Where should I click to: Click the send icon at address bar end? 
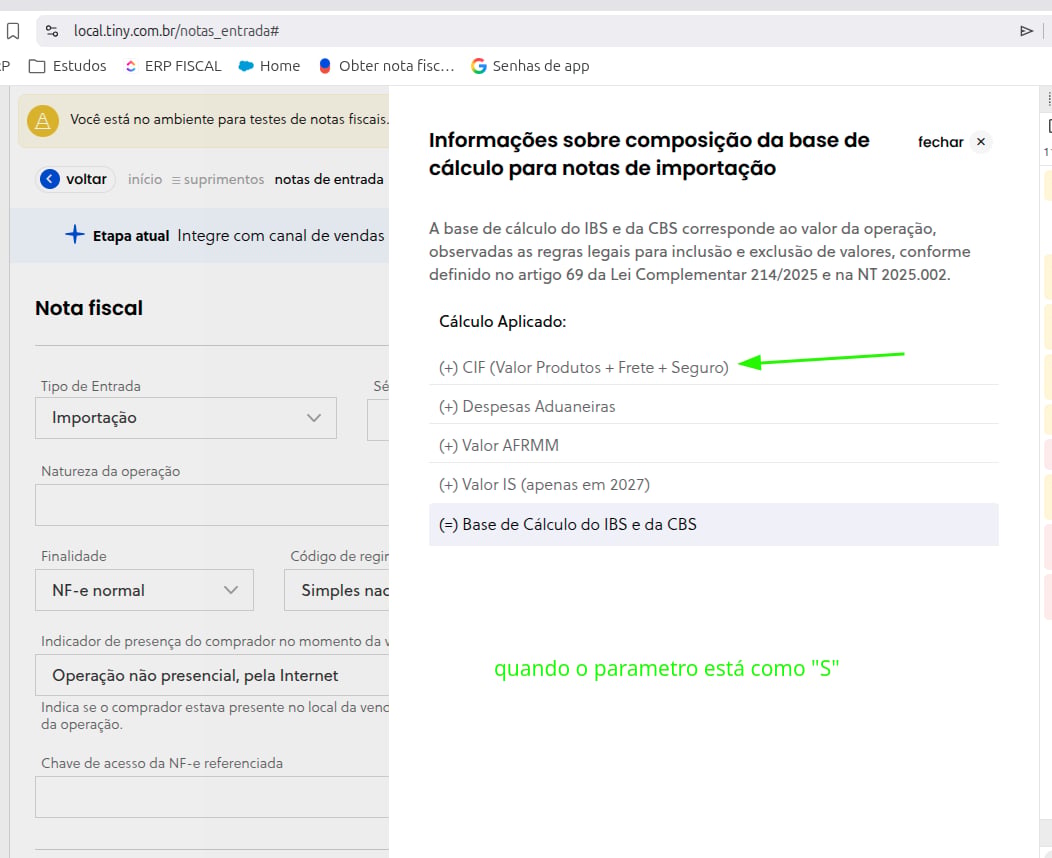[x=1026, y=31]
